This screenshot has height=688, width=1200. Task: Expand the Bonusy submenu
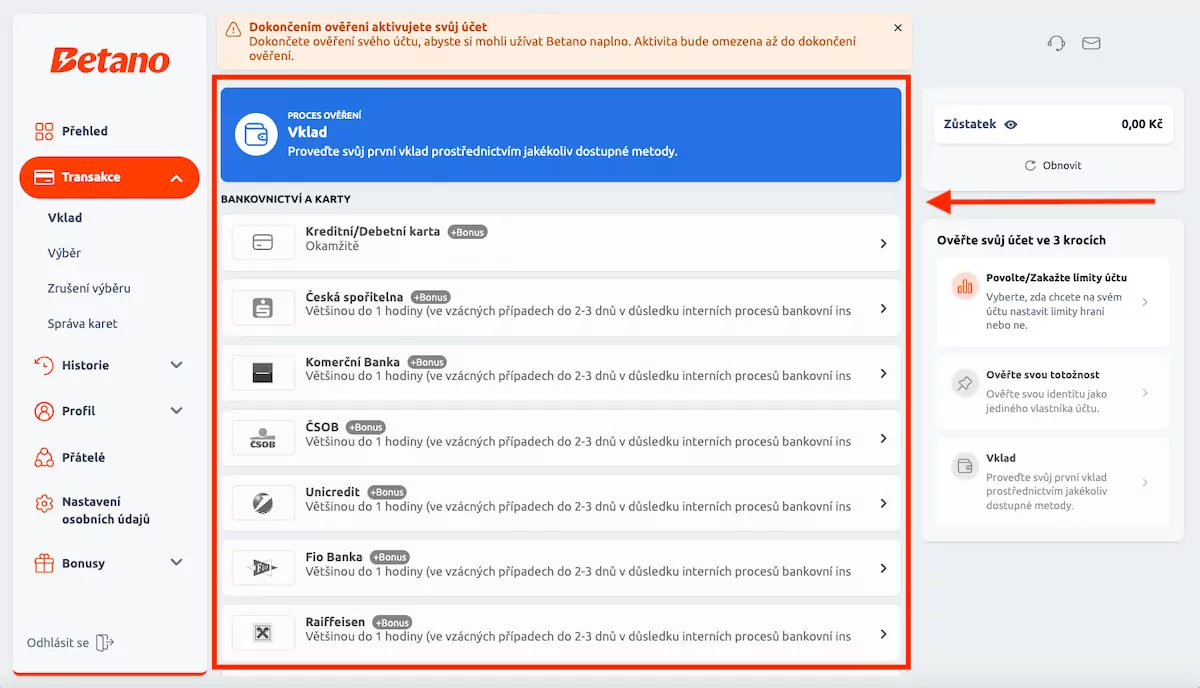coord(176,563)
